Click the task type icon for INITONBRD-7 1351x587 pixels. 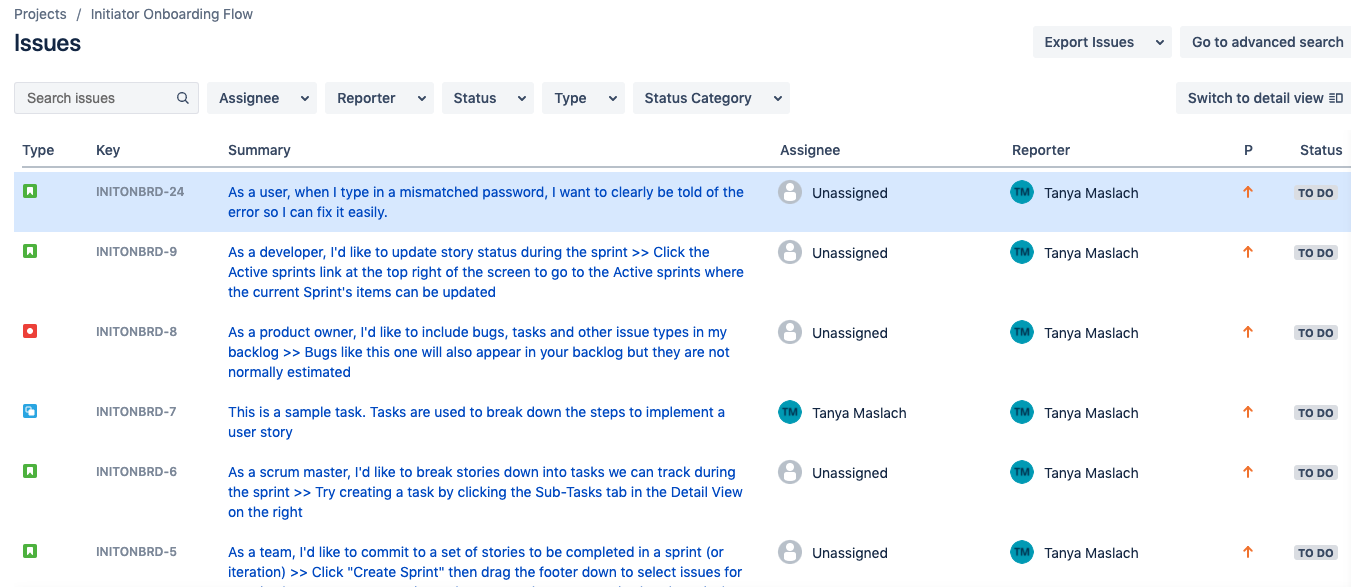30,411
